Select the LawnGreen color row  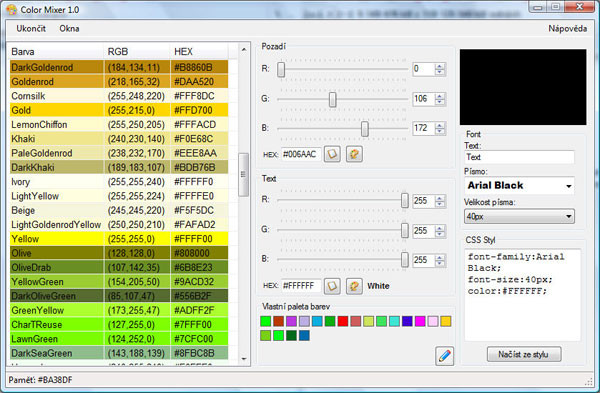coord(119,339)
